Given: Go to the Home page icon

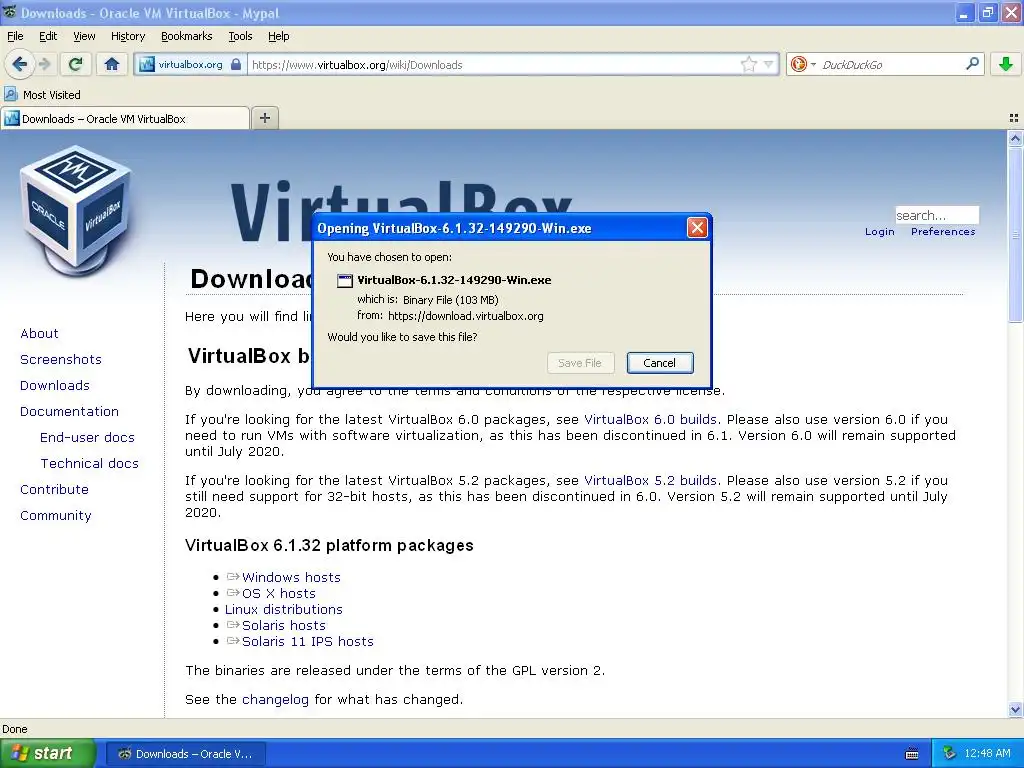Looking at the screenshot, I should 112,64.
